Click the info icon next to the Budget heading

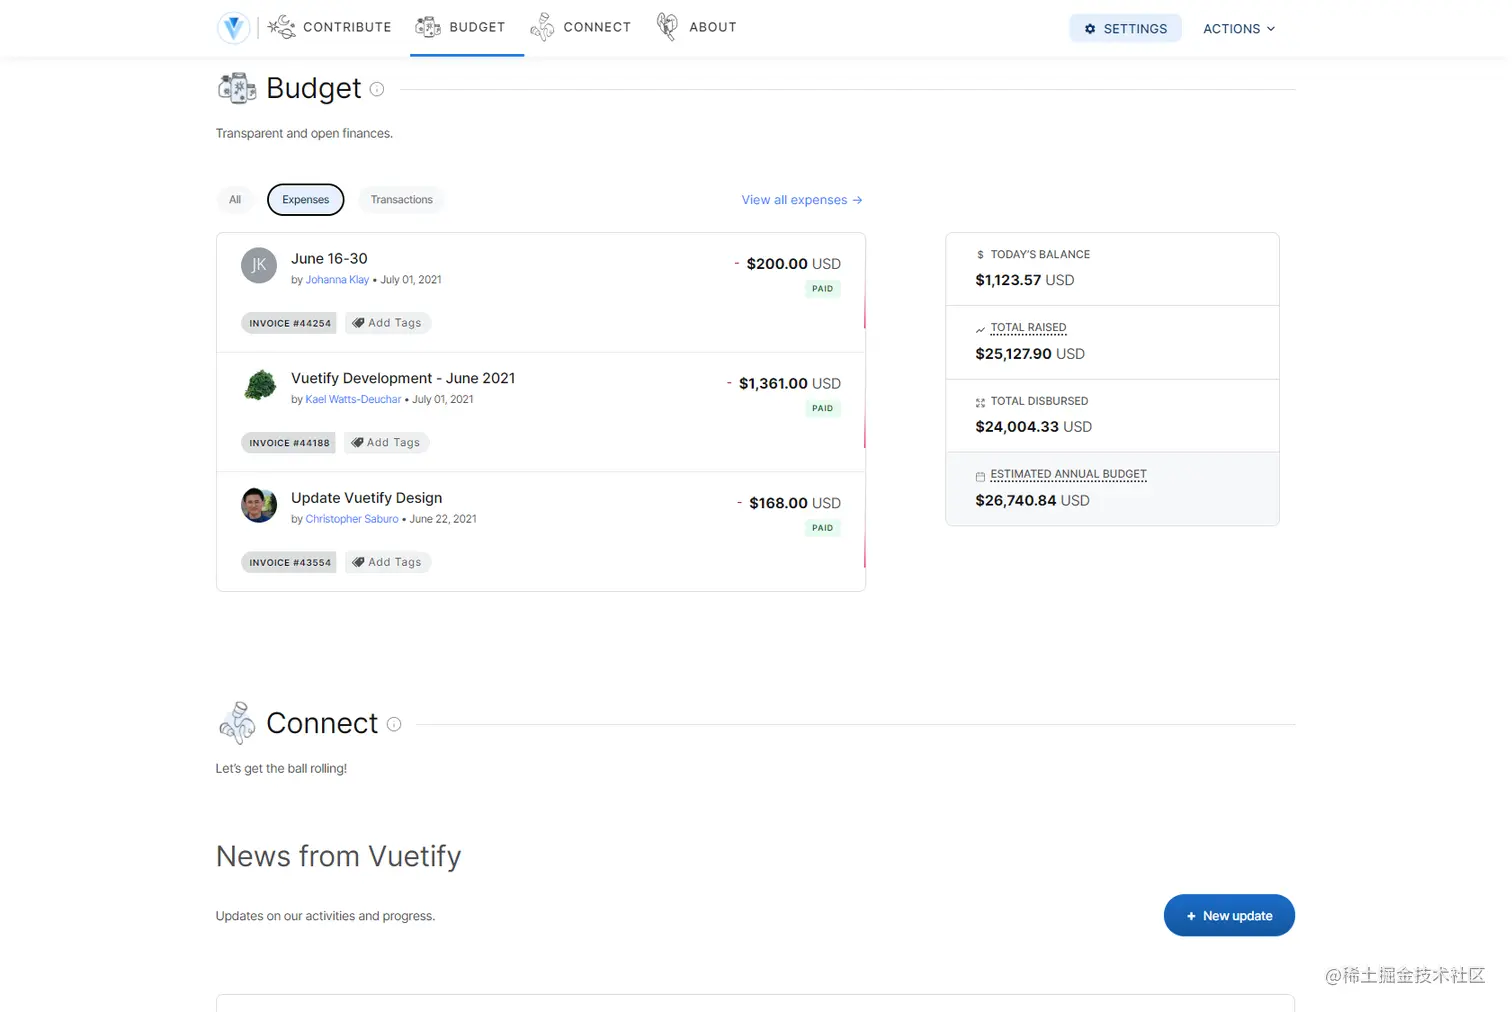coord(377,89)
